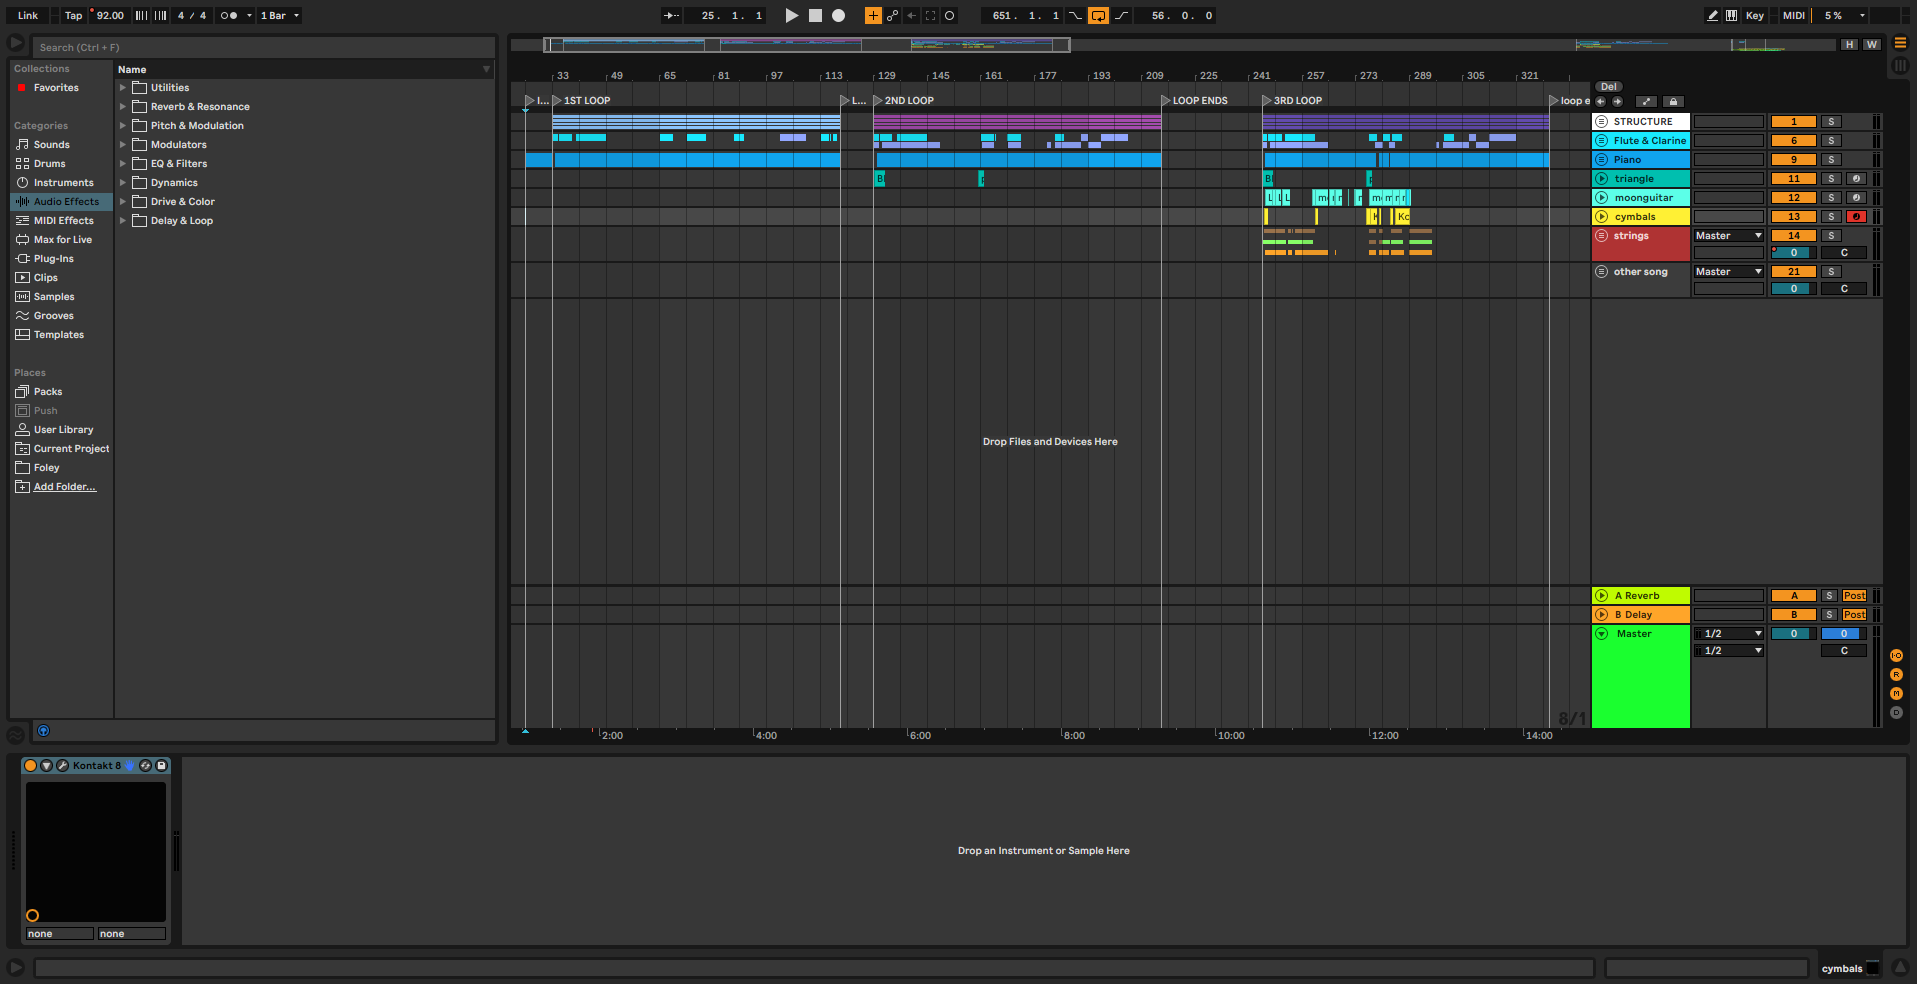
Task: Toggle the Link button
Action: point(28,16)
